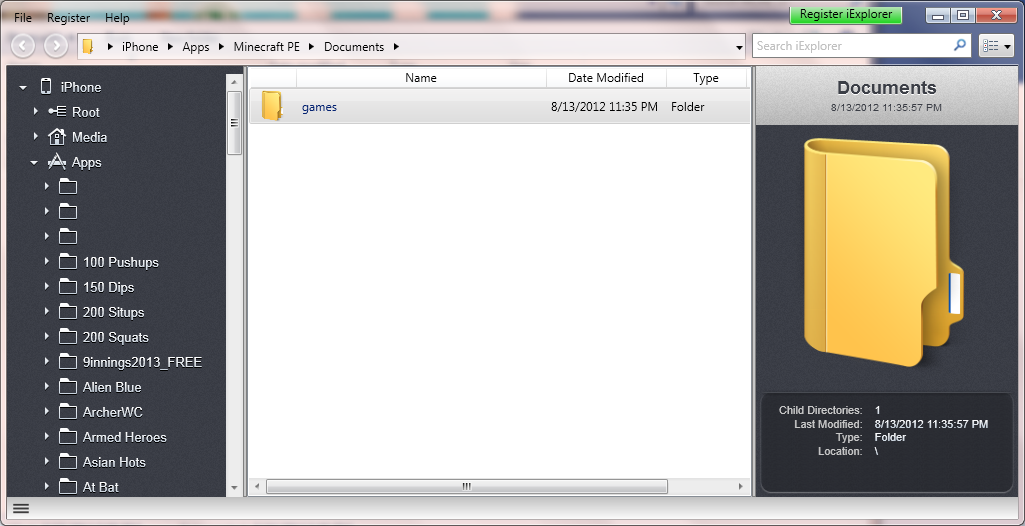Click the file list horizontal scrollbar thumb
1025x526 pixels.
467,487
